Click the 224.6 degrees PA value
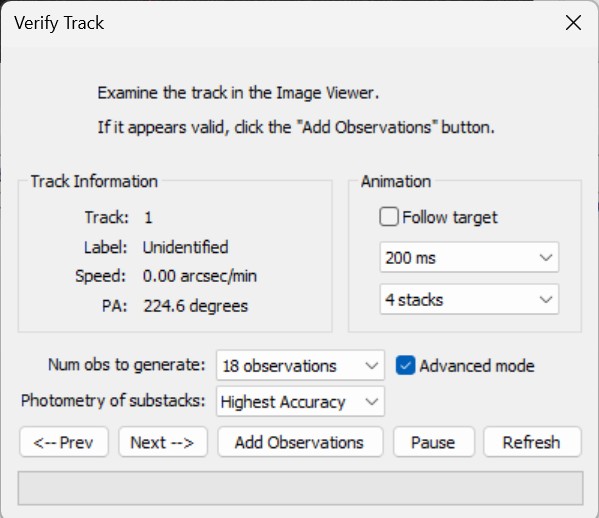599x518 pixels. [196, 306]
